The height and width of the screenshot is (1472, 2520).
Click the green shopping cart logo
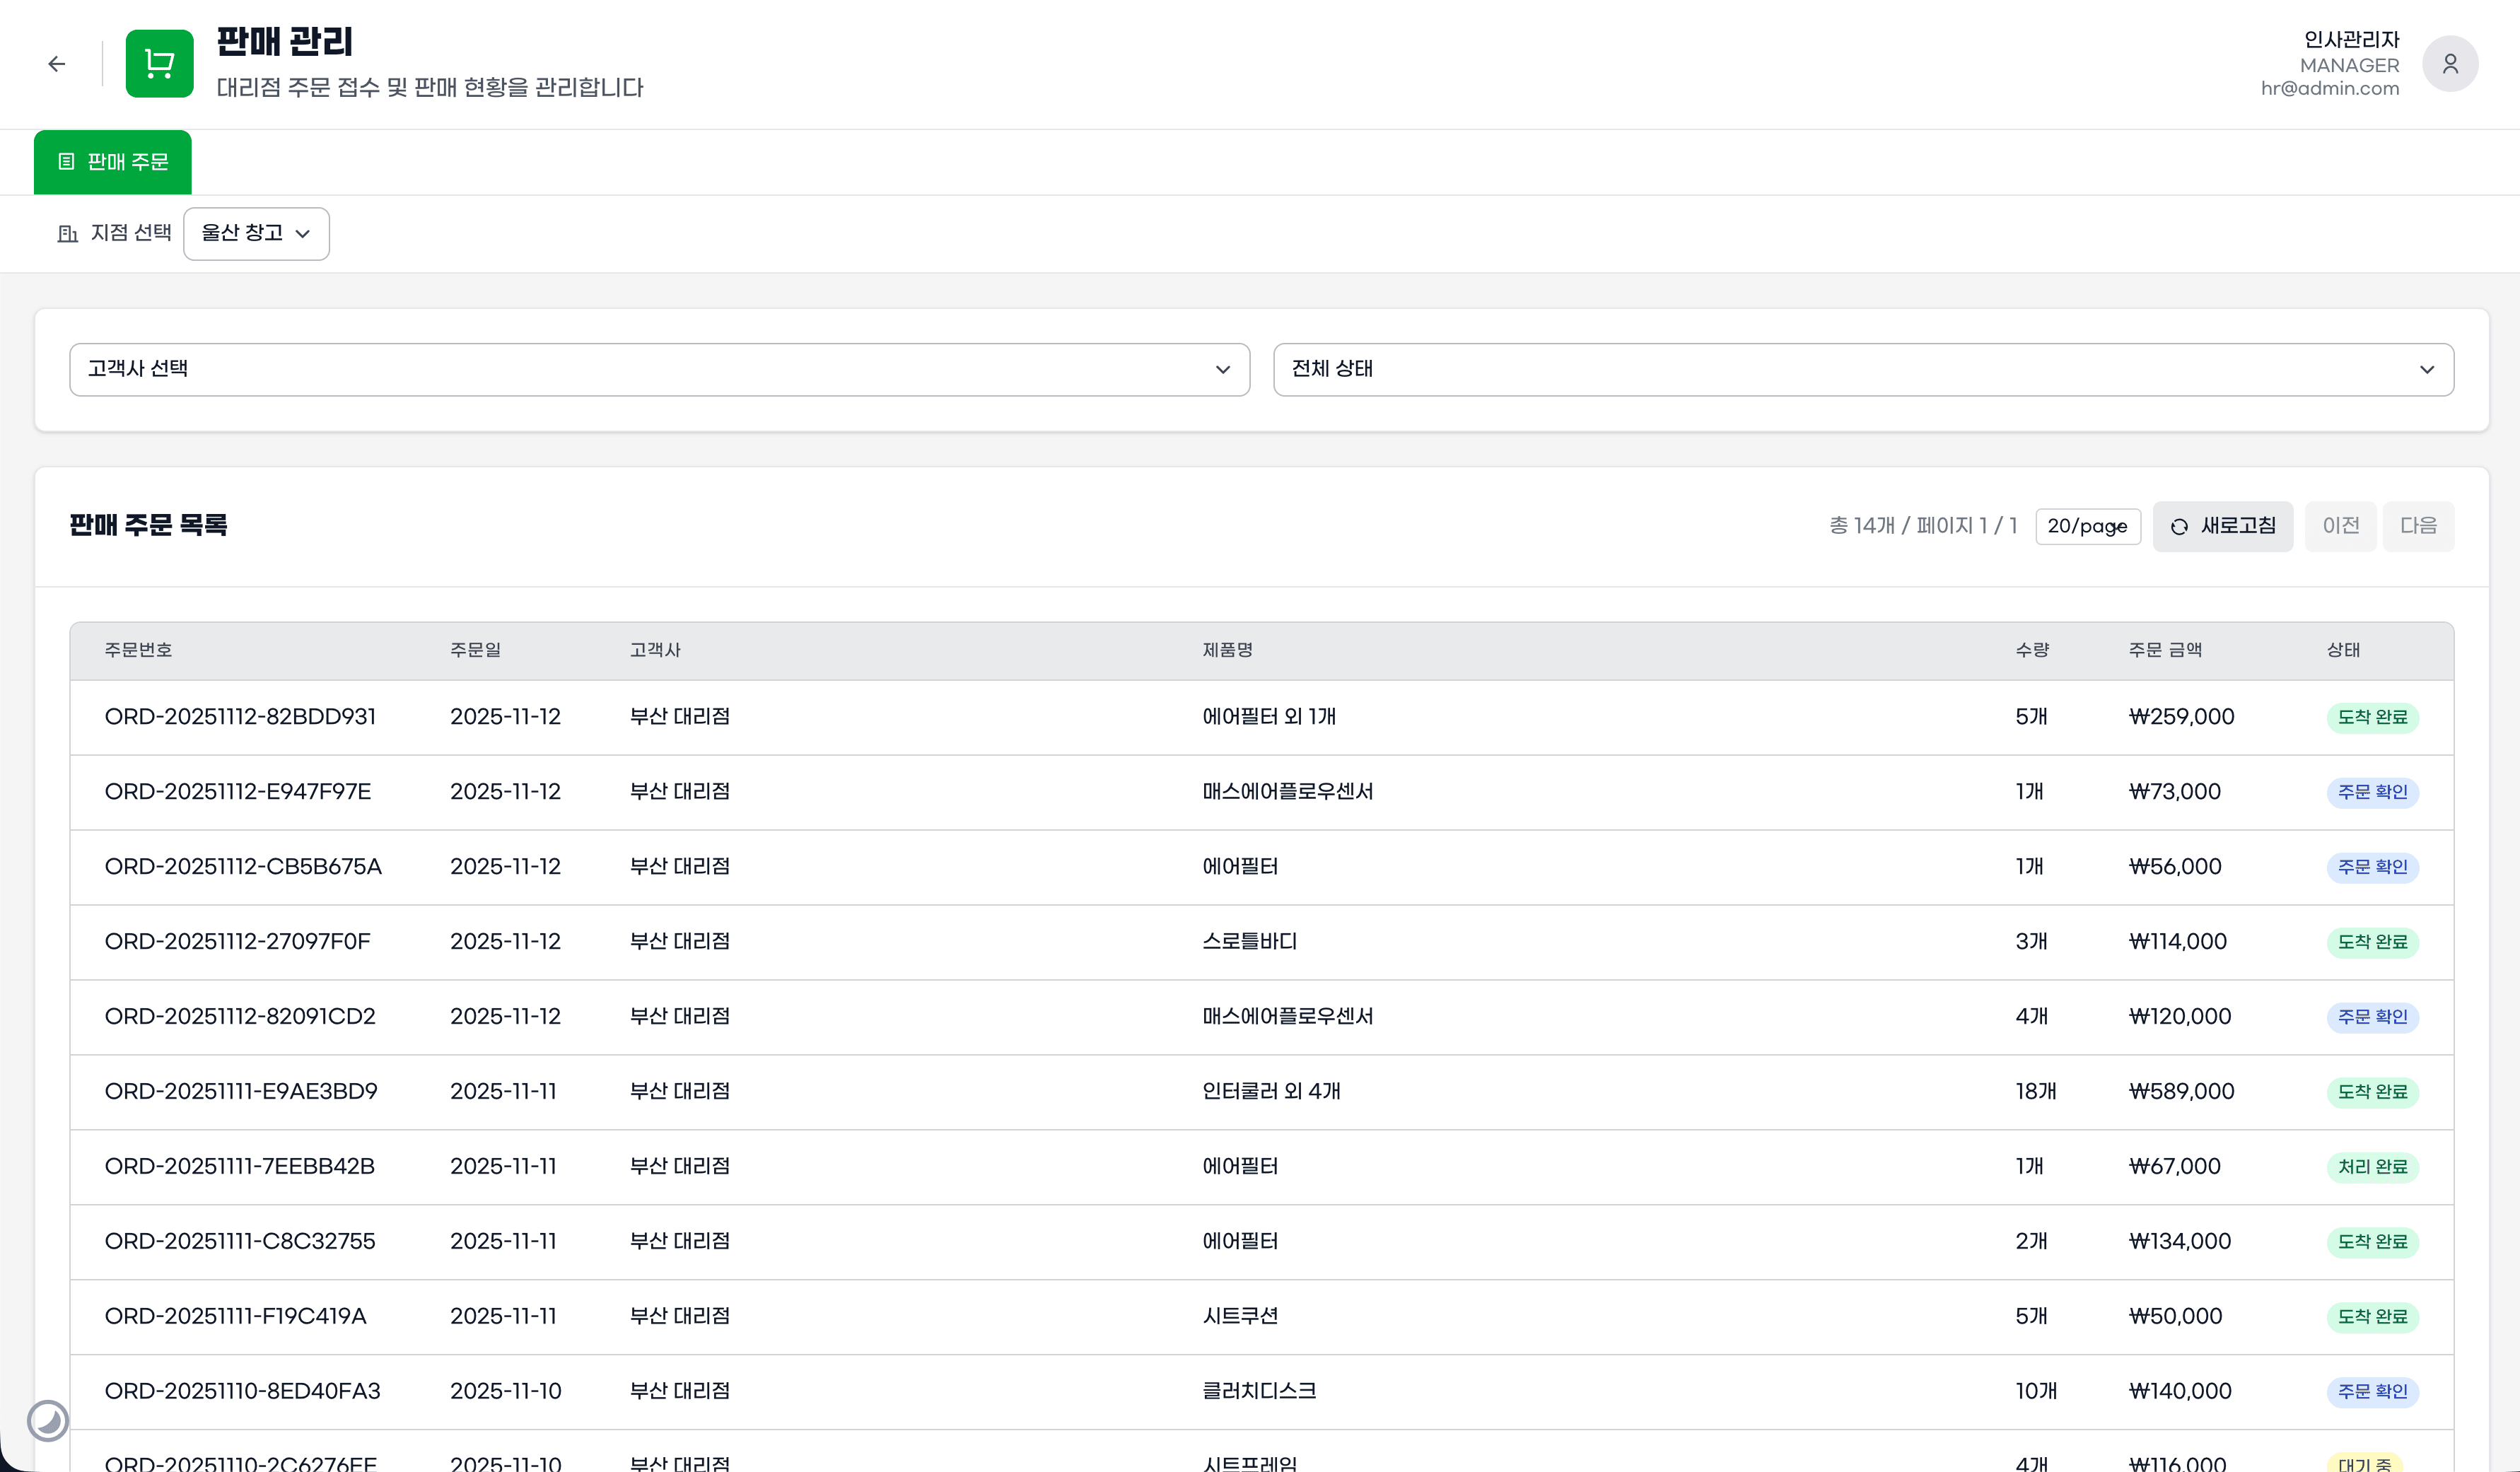click(159, 64)
